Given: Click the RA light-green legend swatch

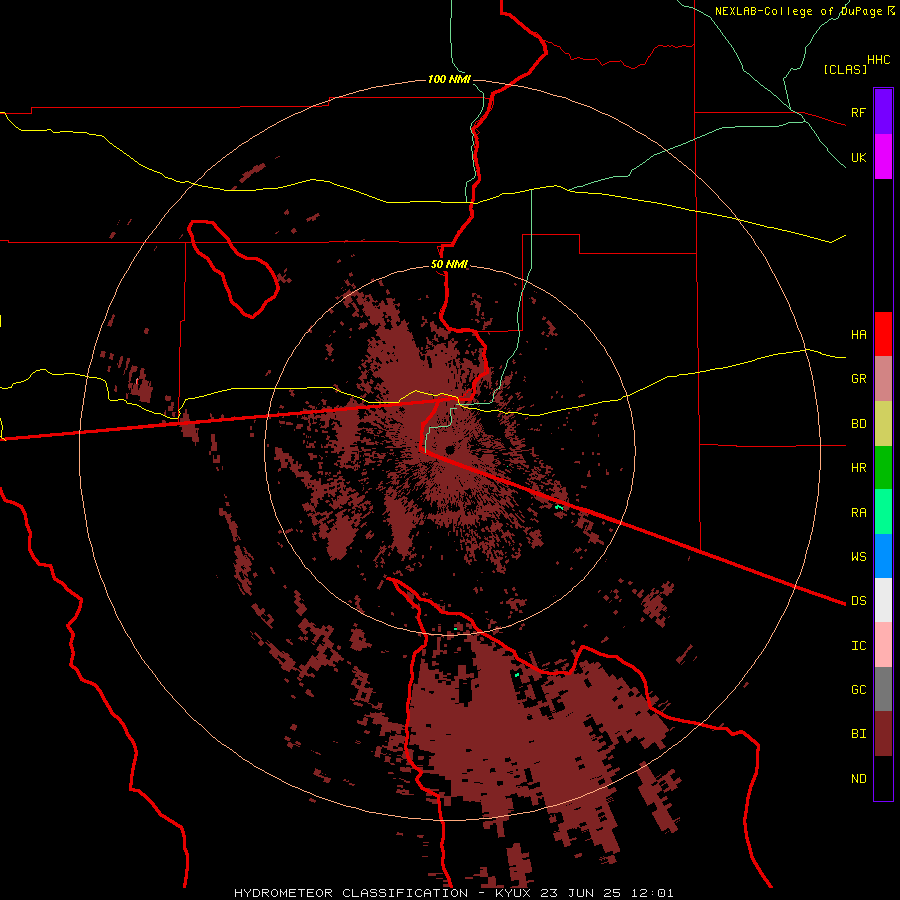Looking at the screenshot, I should (883, 512).
